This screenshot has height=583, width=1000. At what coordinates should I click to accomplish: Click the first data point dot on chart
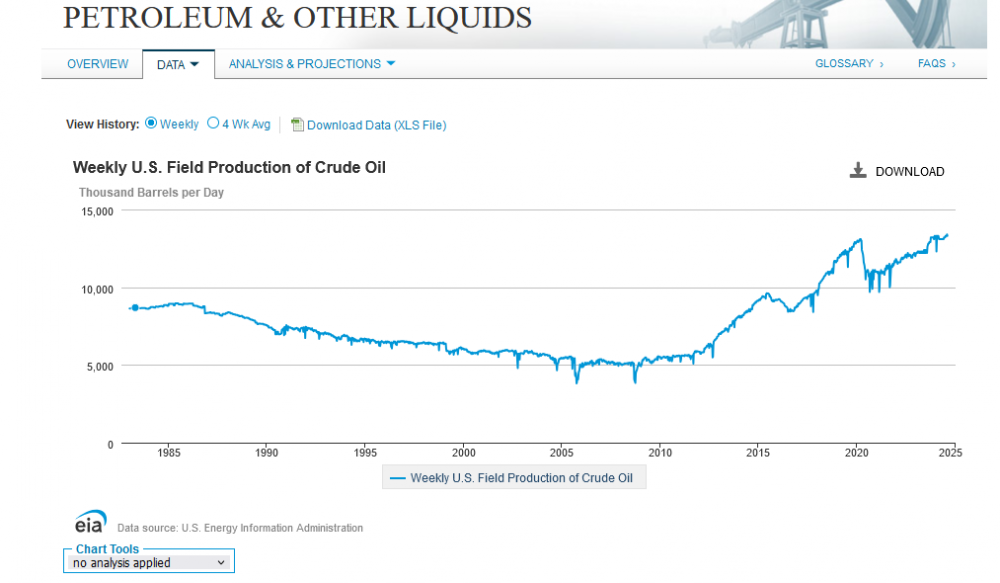coord(135,308)
